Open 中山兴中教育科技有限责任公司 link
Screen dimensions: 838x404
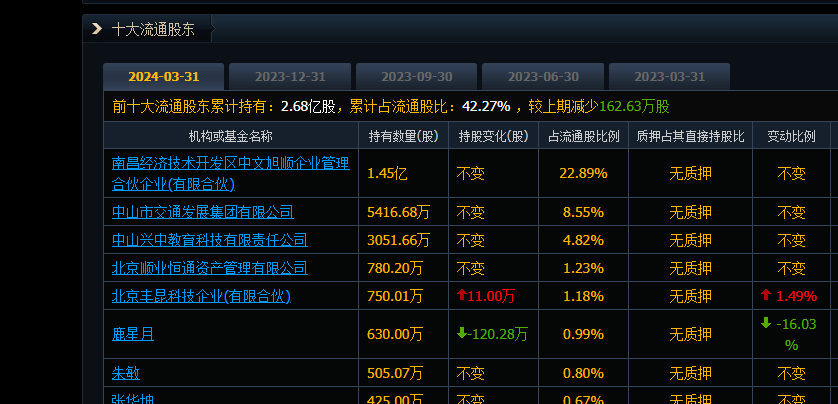click(210, 240)
